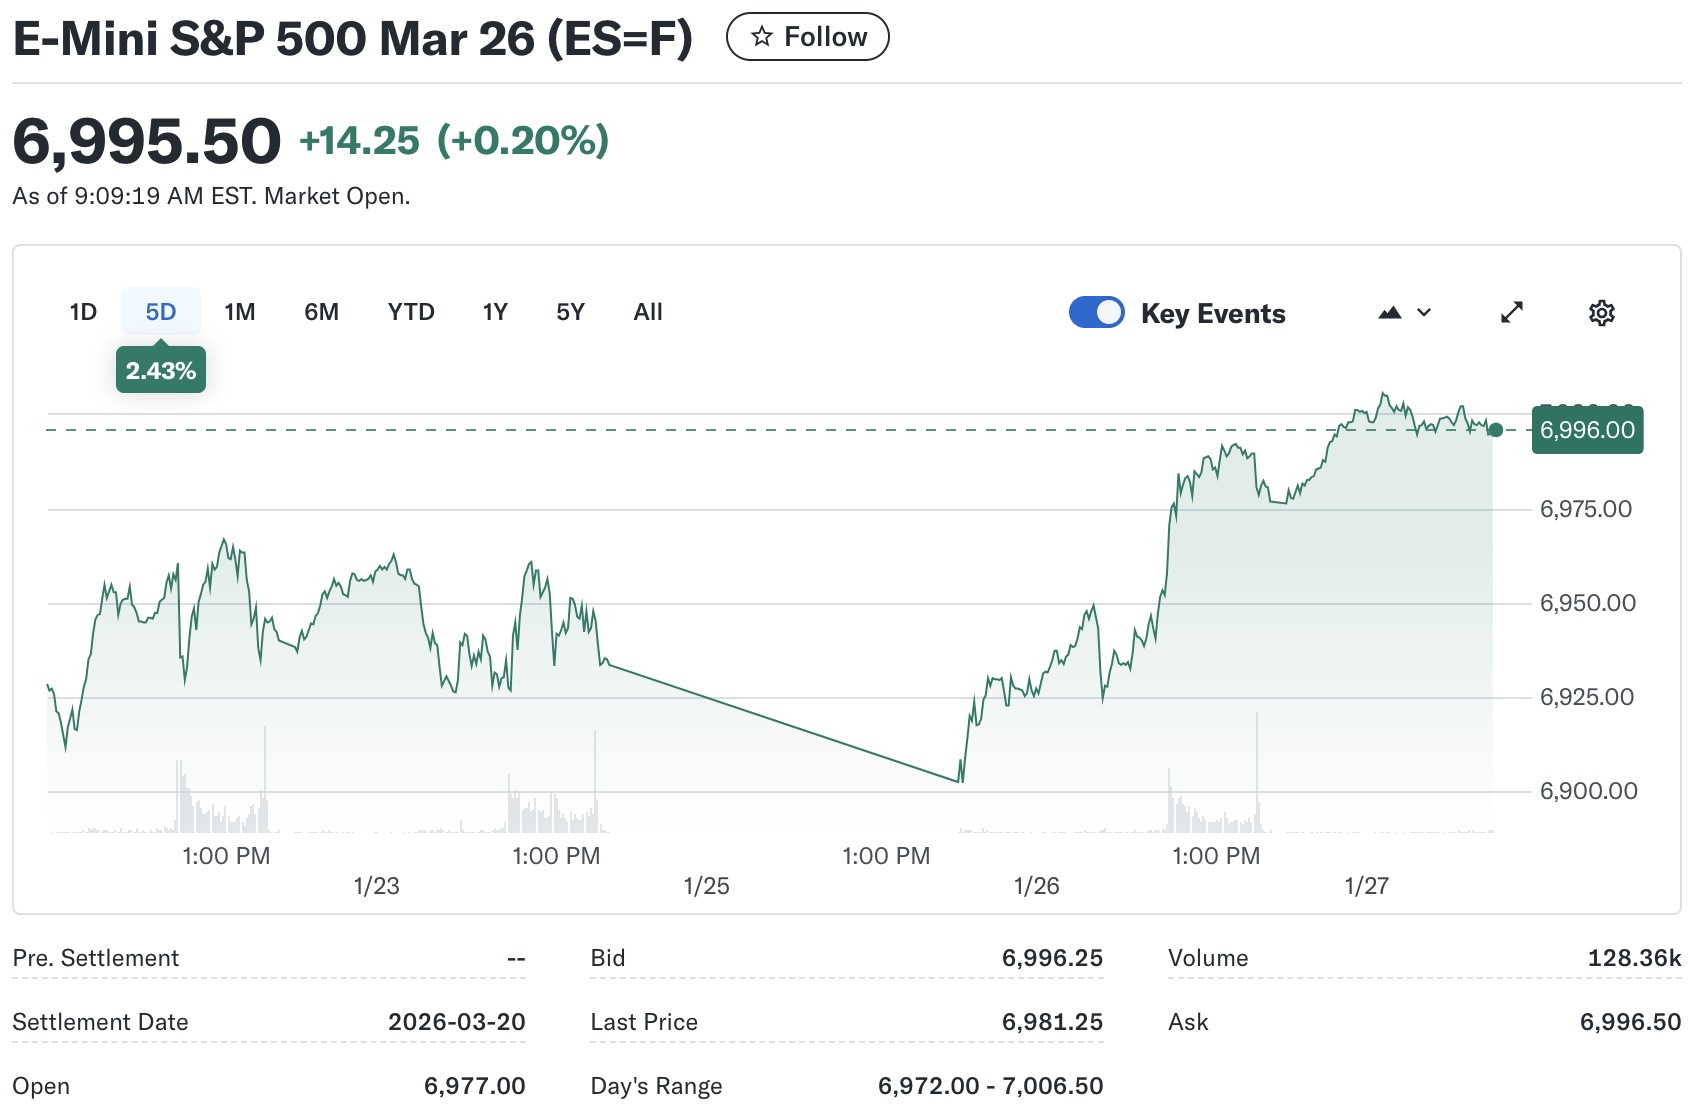Viewport: 1700px width, 1118px height.
Task: Click the gear icon above the price axis
Action: (x=1601, y=312)
